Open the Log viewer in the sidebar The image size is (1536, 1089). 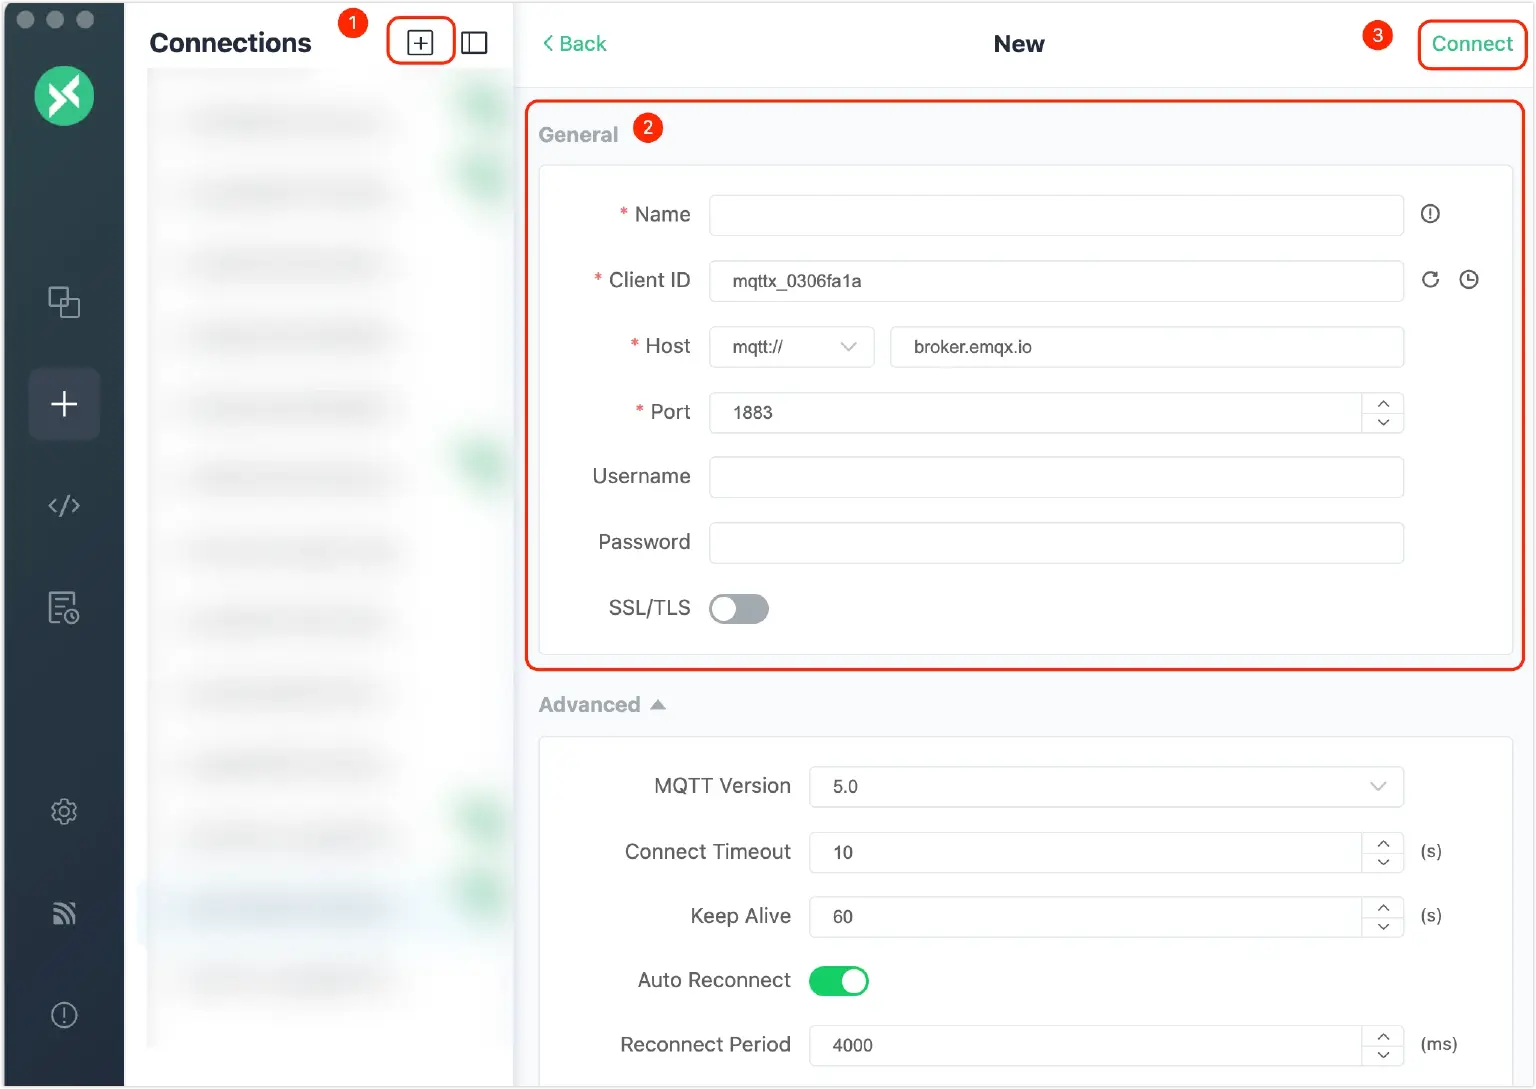(64, 607)
